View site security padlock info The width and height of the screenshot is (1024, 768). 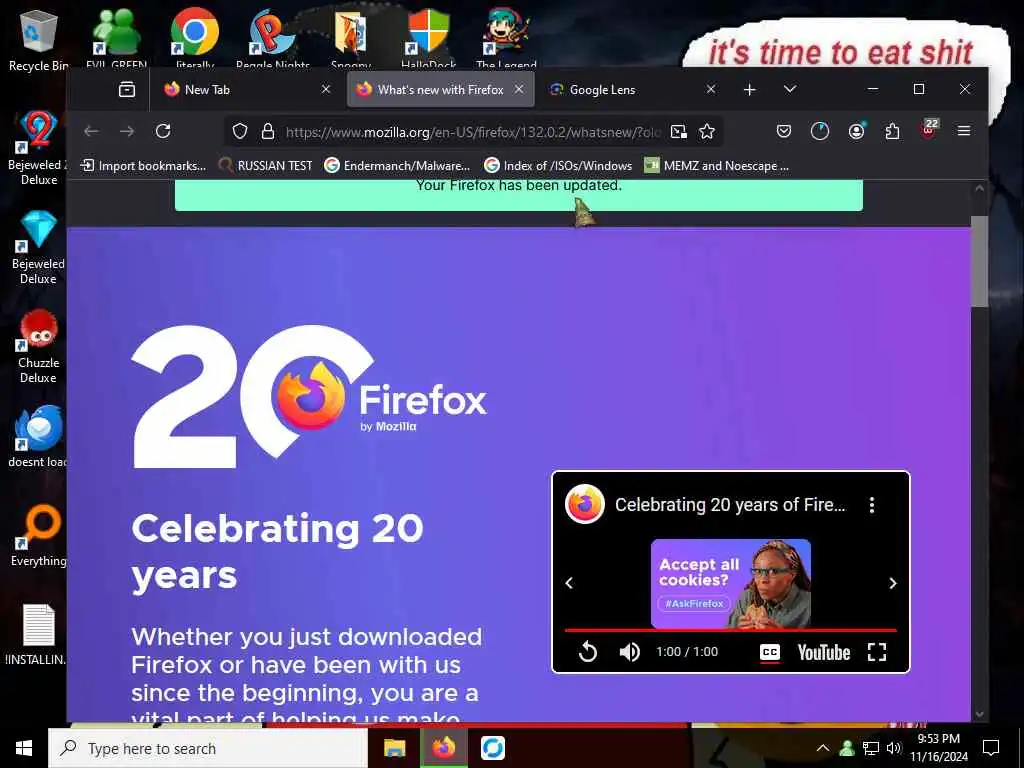(268, 131)
